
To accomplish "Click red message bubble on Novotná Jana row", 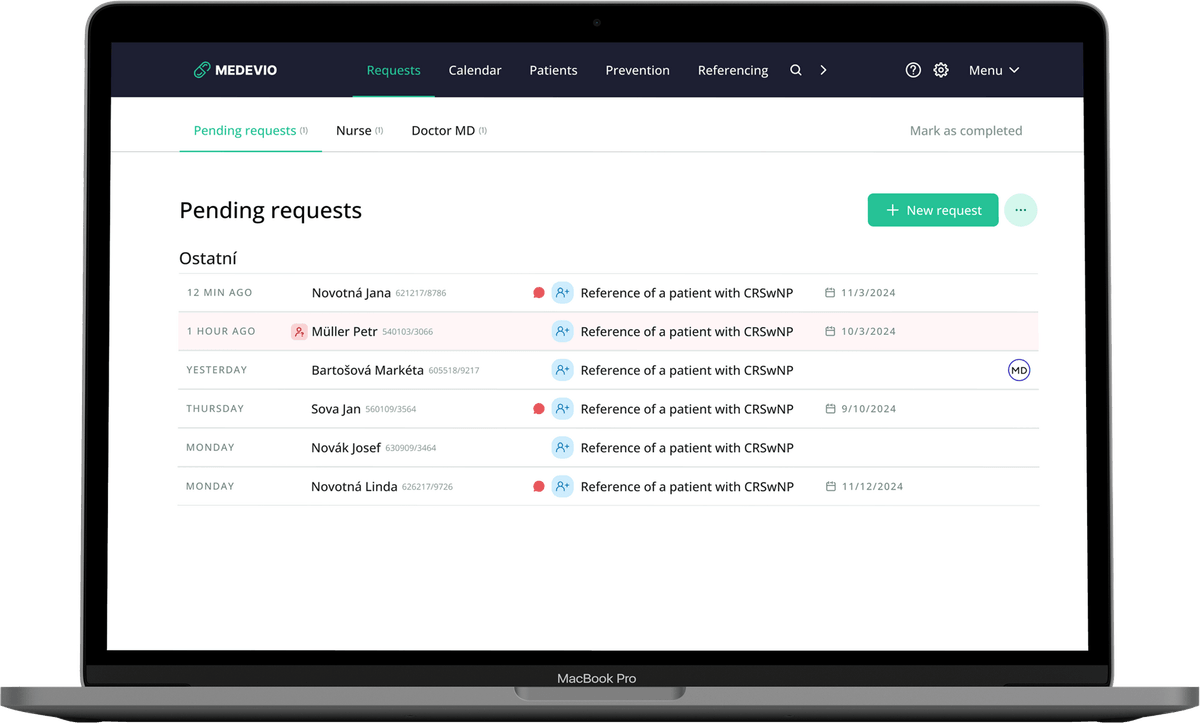I will click(539, 293).
